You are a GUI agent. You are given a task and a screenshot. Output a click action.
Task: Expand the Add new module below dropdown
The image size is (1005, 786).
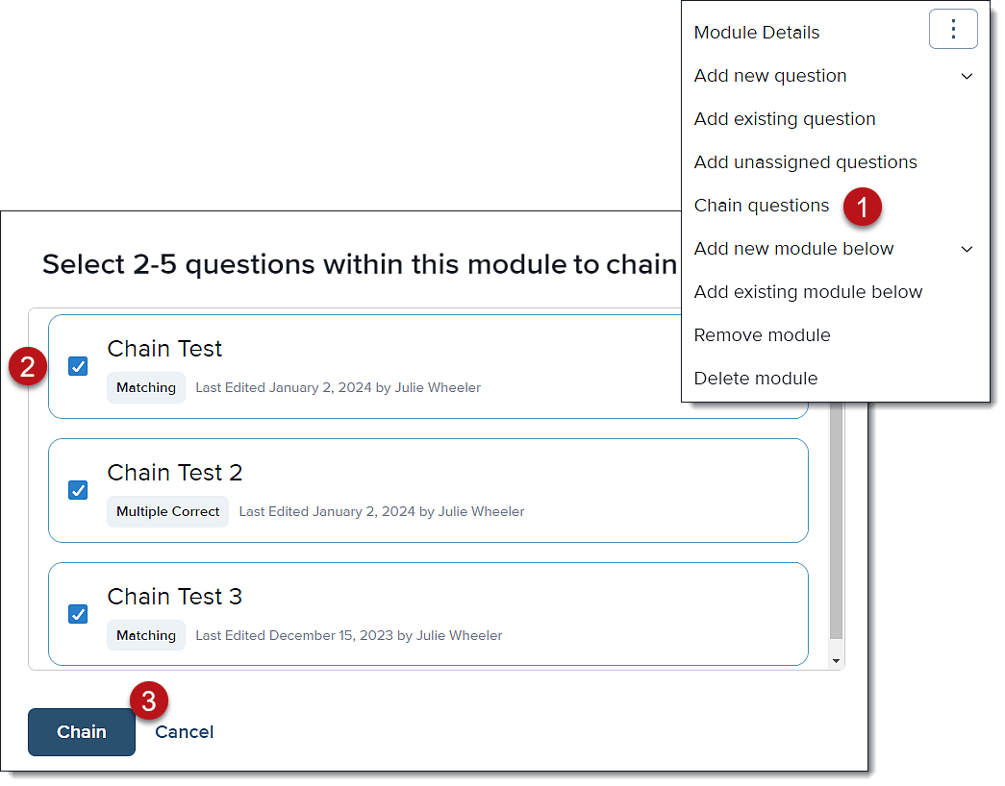click(x=793, y=249)
